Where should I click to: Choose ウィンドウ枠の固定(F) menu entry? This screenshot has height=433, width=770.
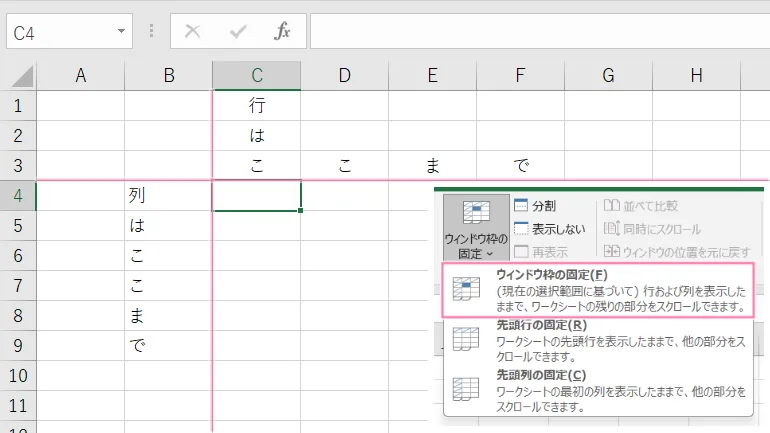tap(598, 290)
